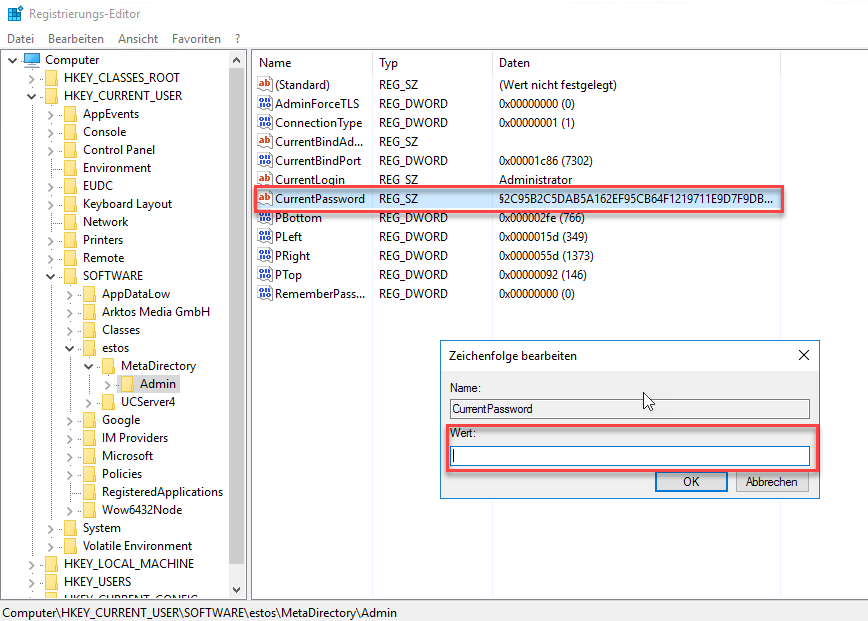Expand the Microsoft key node
This screenshot has width=868, height=621.
[x=69, y=456]
